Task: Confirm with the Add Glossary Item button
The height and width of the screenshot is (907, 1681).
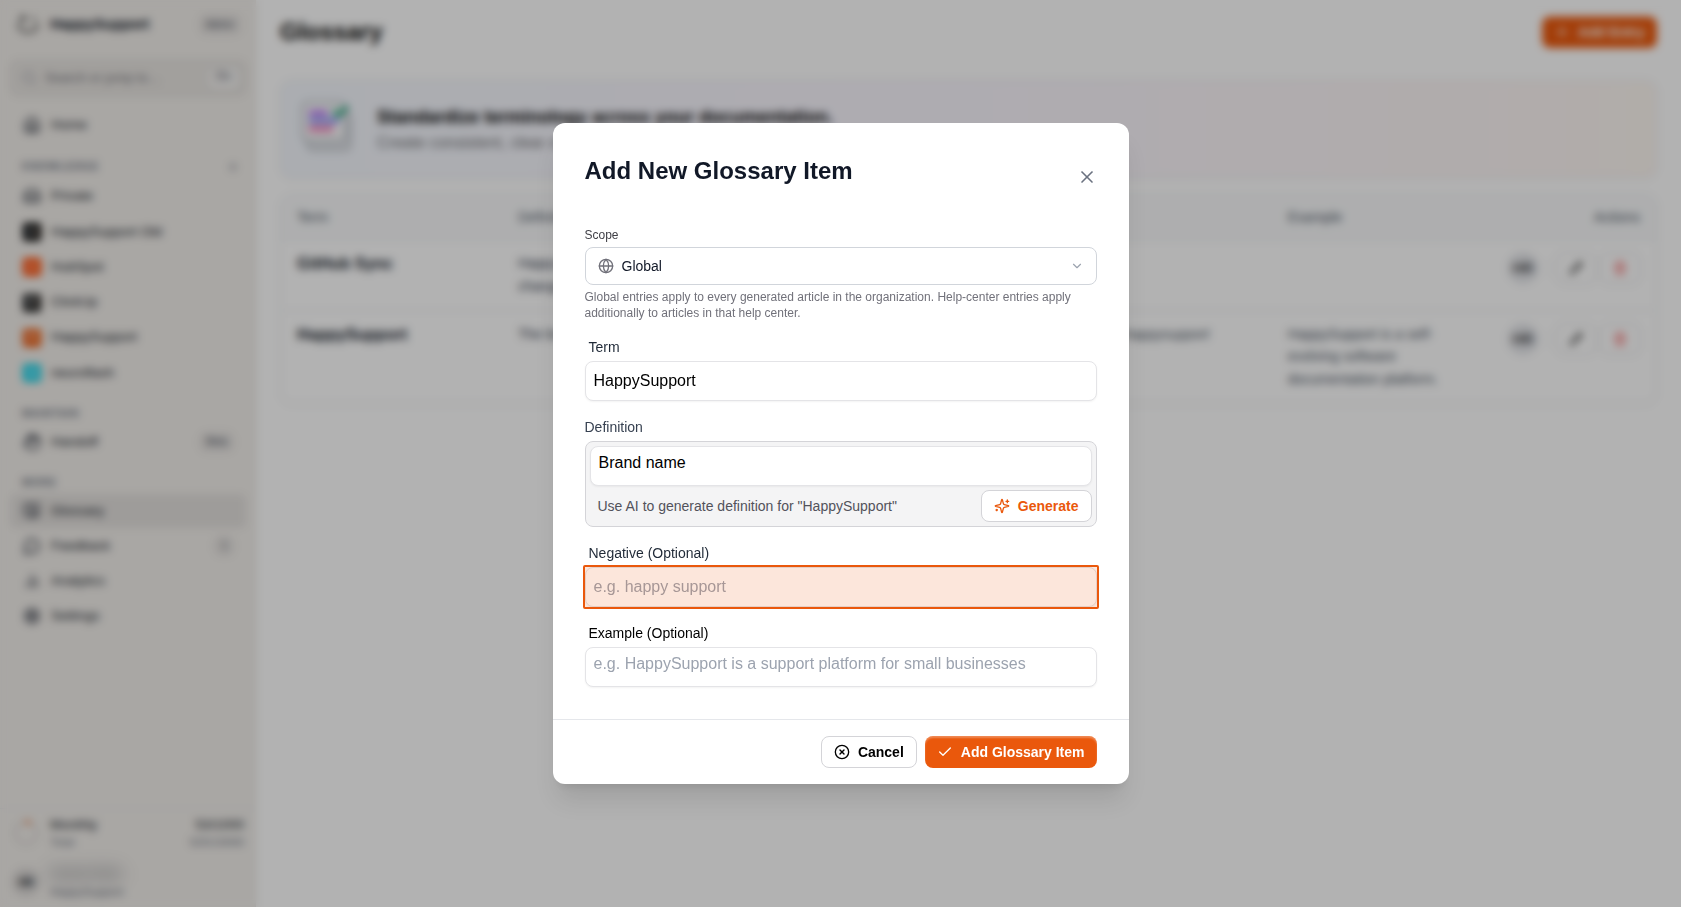Action: click(x=1010, y=752)
